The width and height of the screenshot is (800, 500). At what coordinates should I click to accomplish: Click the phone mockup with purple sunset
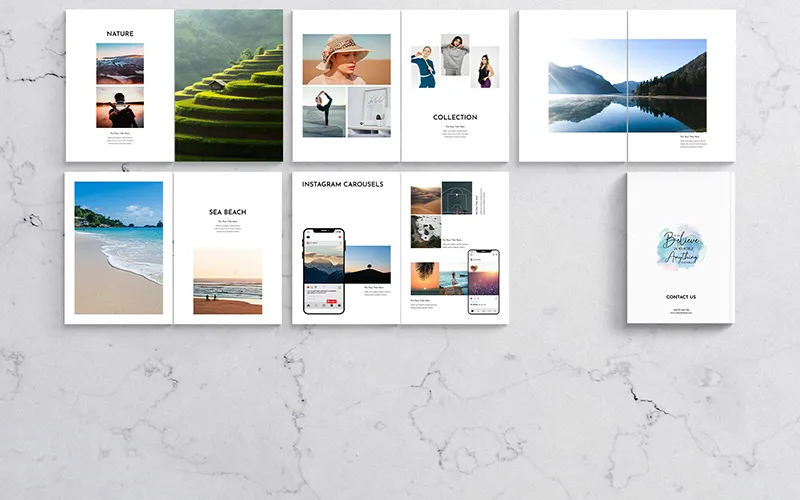click(x=484, y=282)
